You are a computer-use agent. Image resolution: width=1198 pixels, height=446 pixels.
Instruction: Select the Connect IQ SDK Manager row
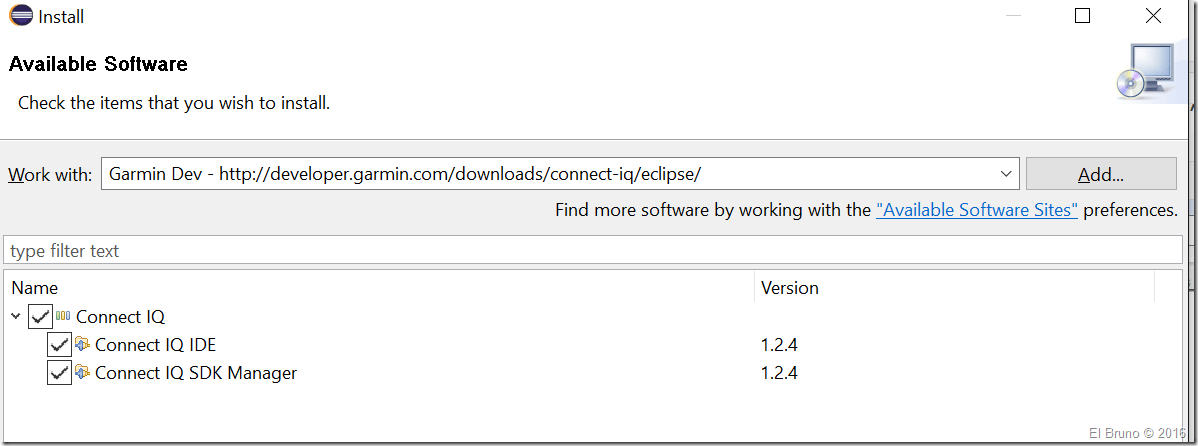[196, 373]
